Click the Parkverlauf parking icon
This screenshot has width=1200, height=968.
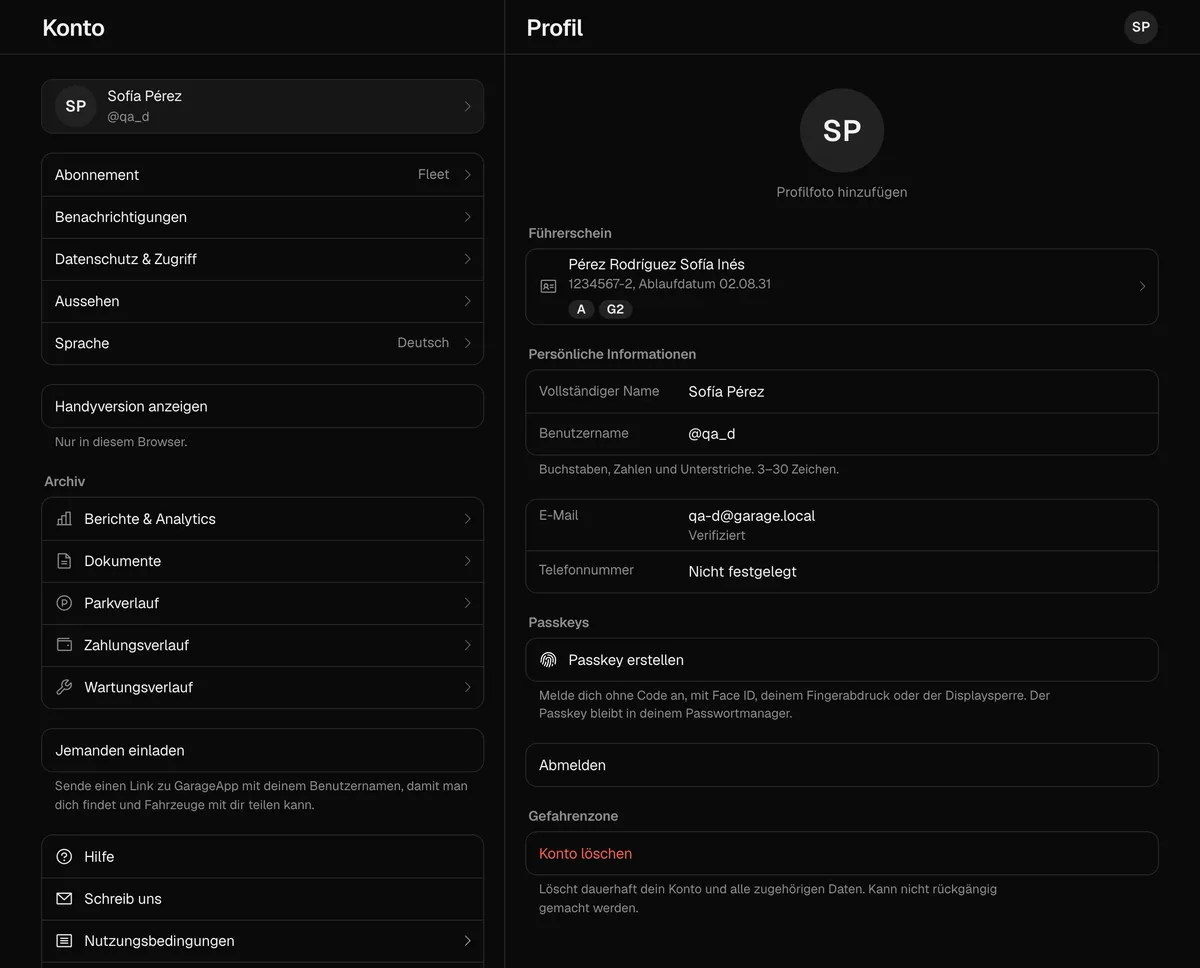click(x=64, y=603)
